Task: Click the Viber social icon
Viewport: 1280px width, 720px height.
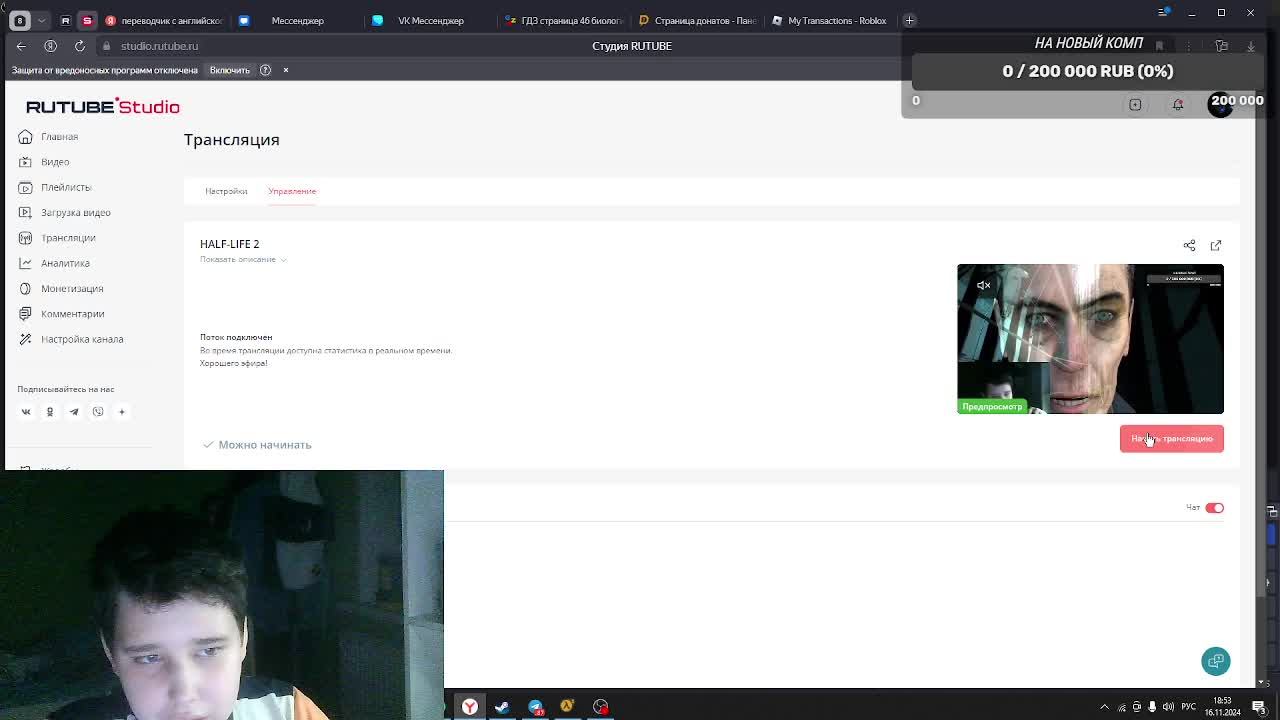Action: point(98,412)
